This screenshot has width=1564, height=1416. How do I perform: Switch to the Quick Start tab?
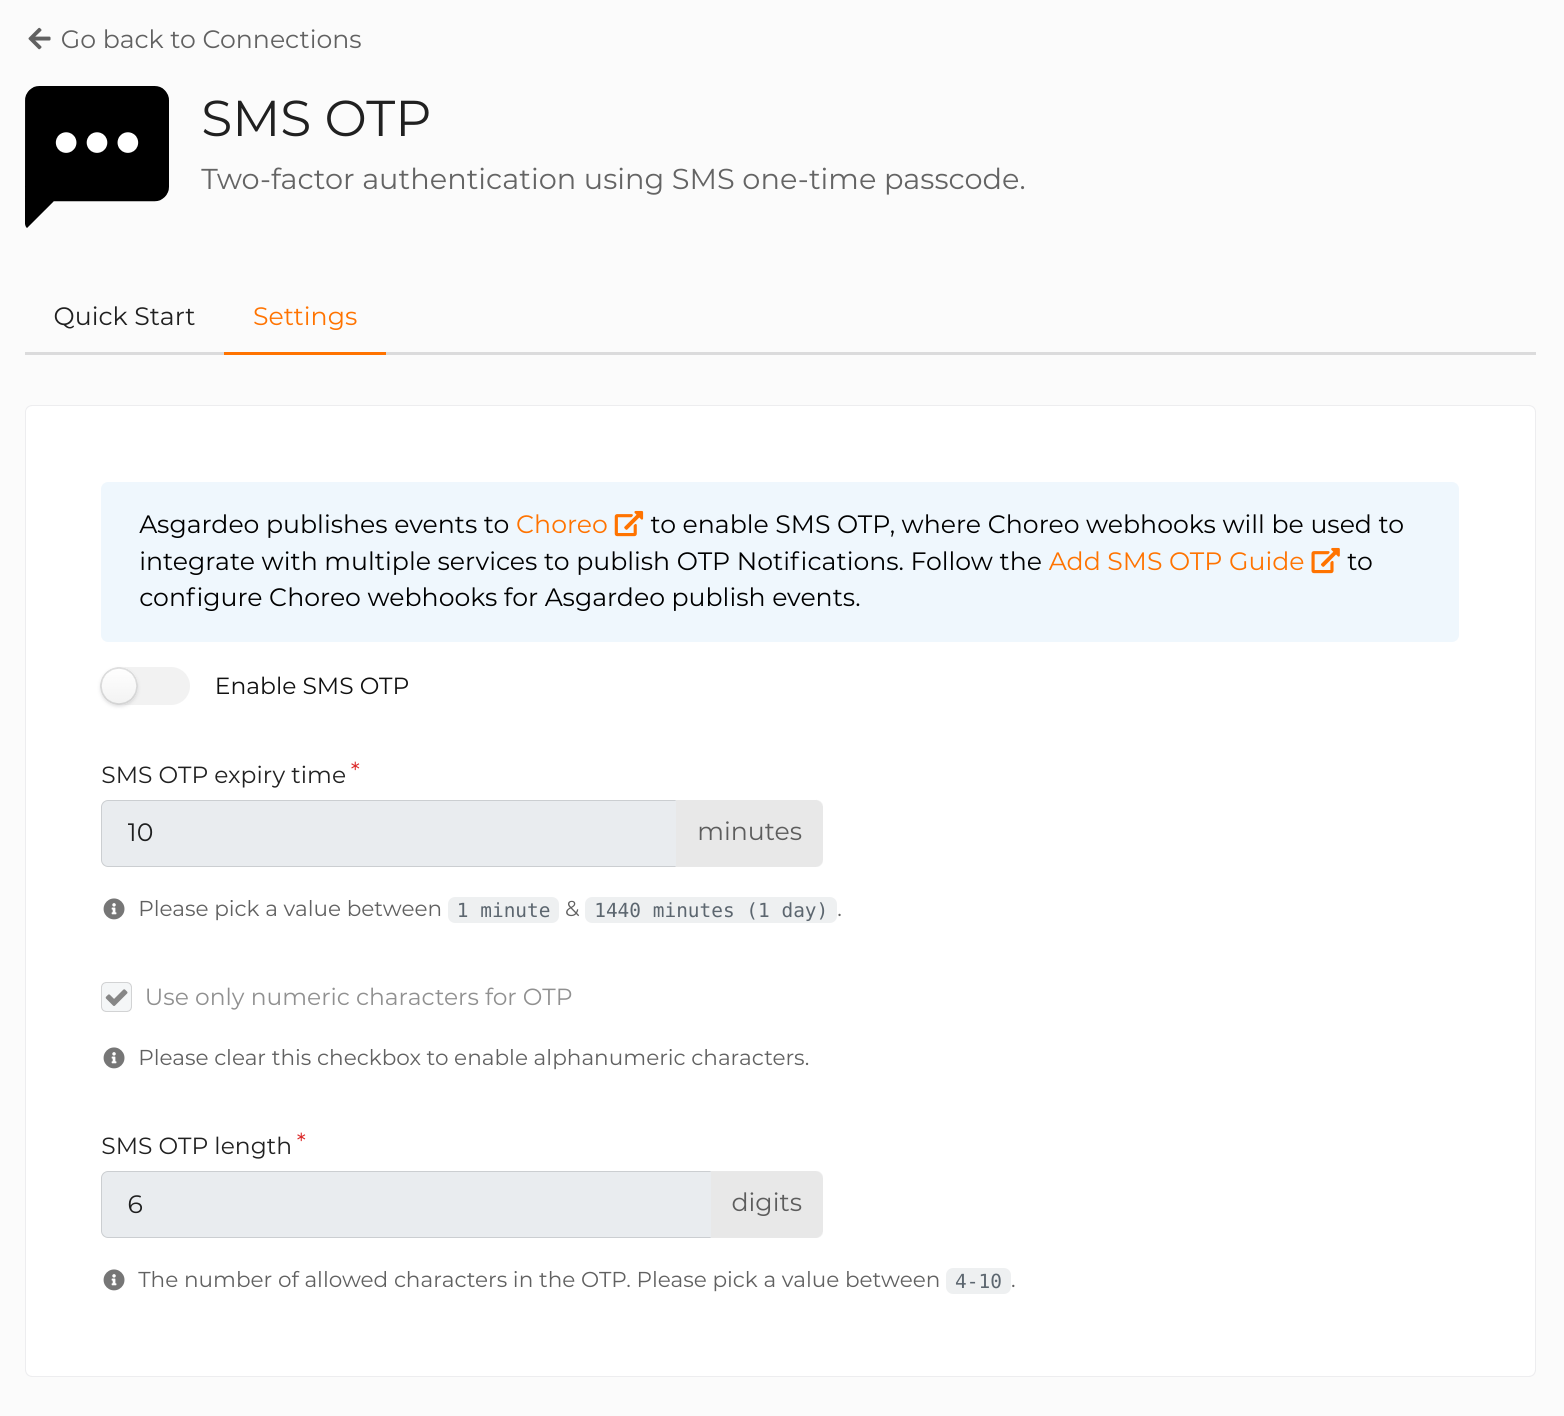[124, 317]
